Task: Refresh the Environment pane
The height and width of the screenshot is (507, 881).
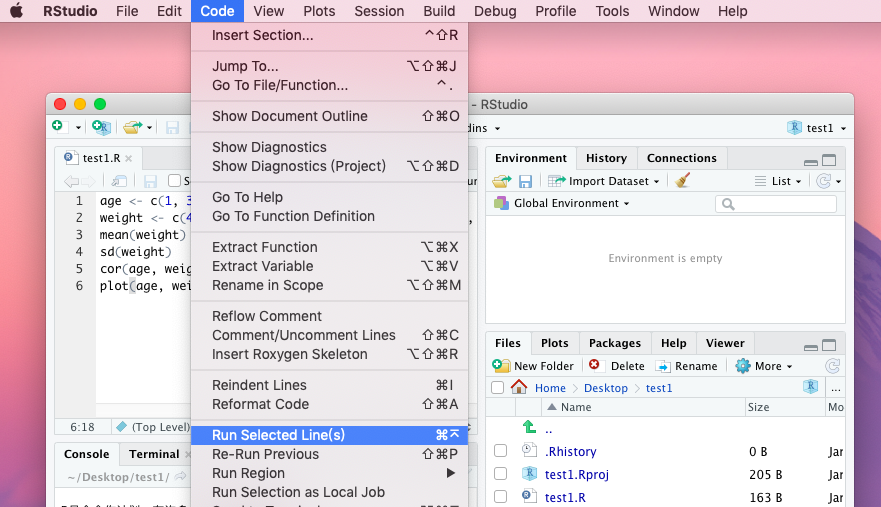Action: [x=824, y=181]
